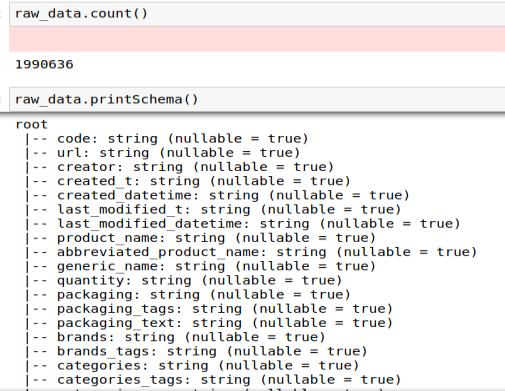Click the 'root' line of schema output
Viewport: 505px width, 391px height.
32,124
